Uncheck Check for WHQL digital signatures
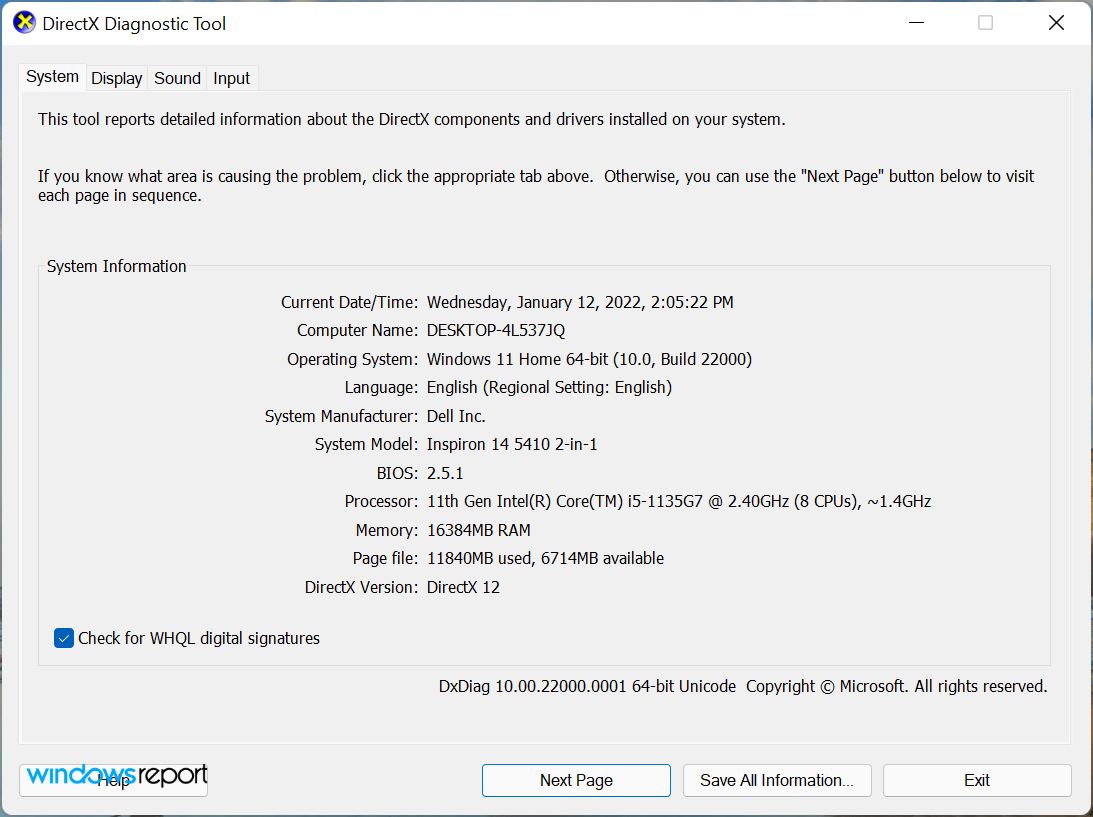 (64, 638)
